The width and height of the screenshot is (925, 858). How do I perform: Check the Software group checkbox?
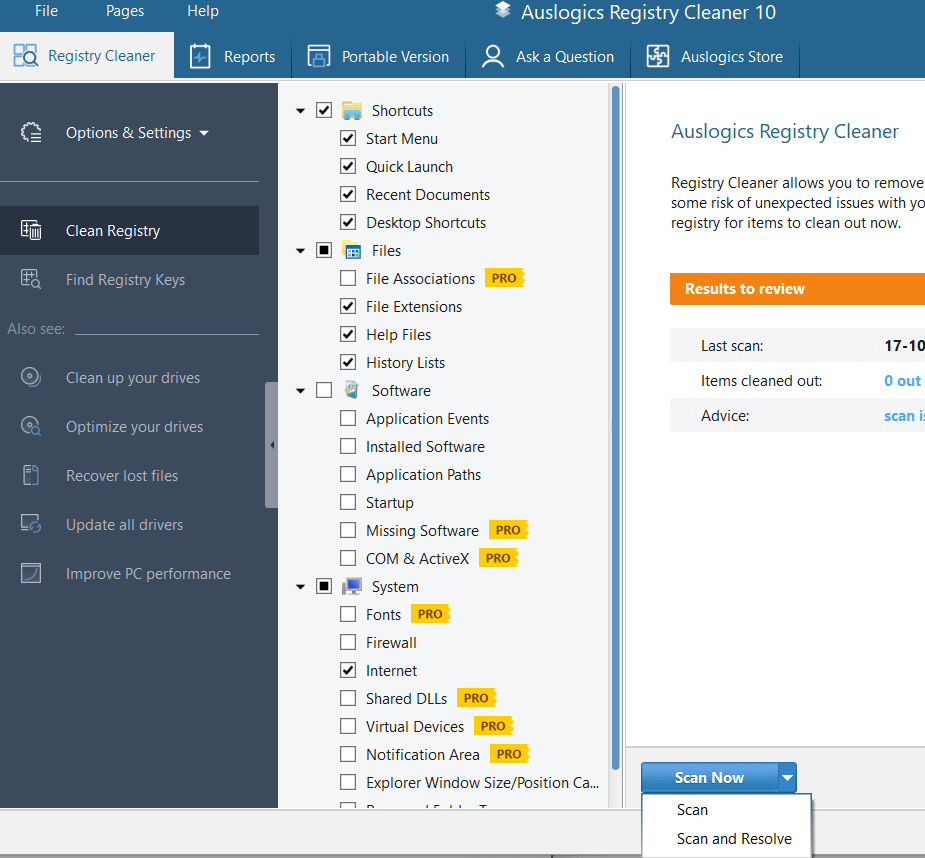coord(324,390)
